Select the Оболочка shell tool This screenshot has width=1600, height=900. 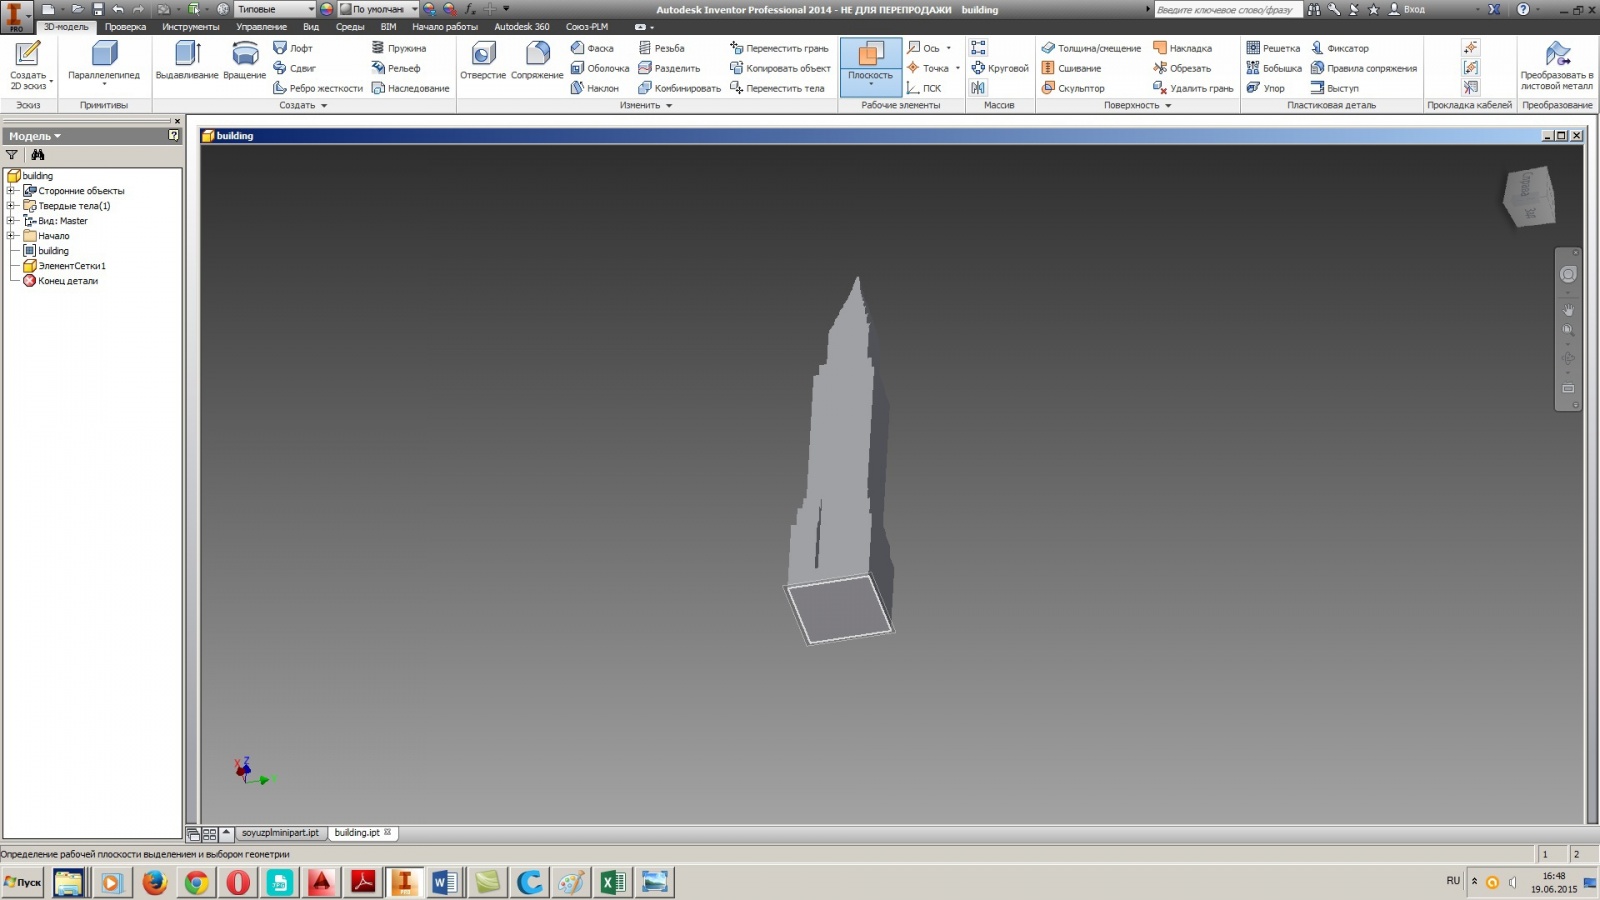[x=600, y=68]
